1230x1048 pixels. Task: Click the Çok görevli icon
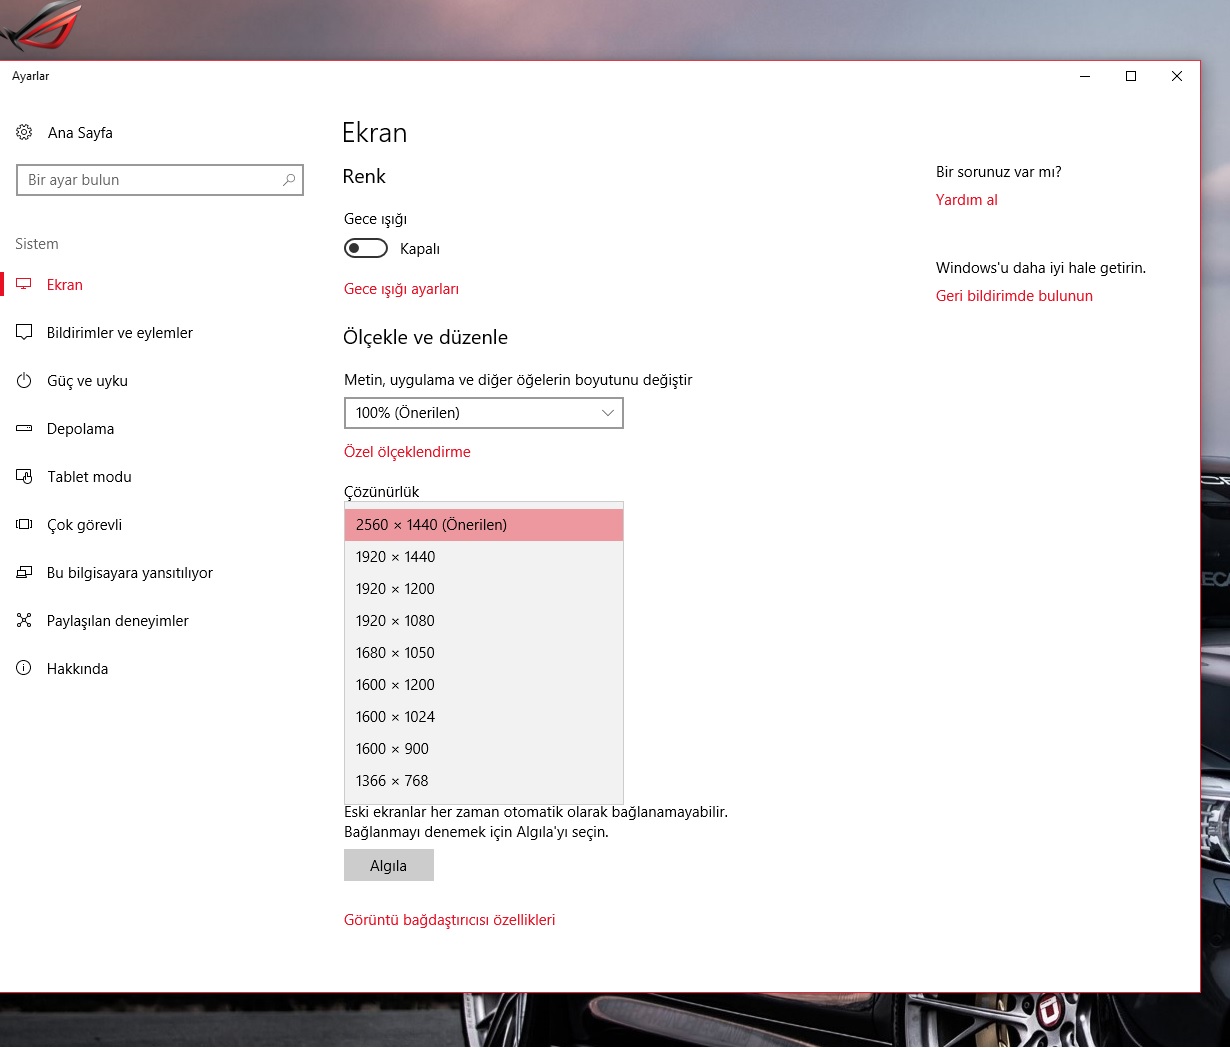tap(24, 525)
